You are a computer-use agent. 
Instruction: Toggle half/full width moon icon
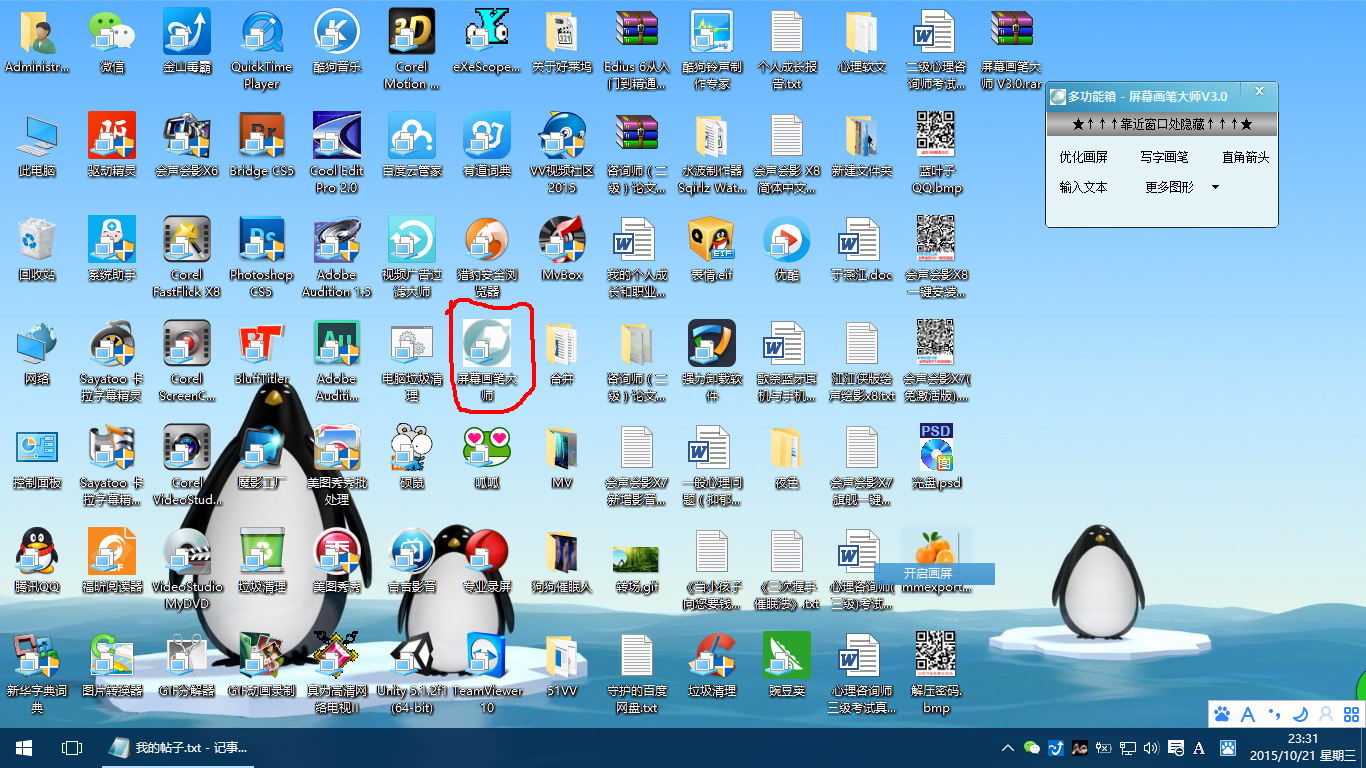click(1300, 714)
